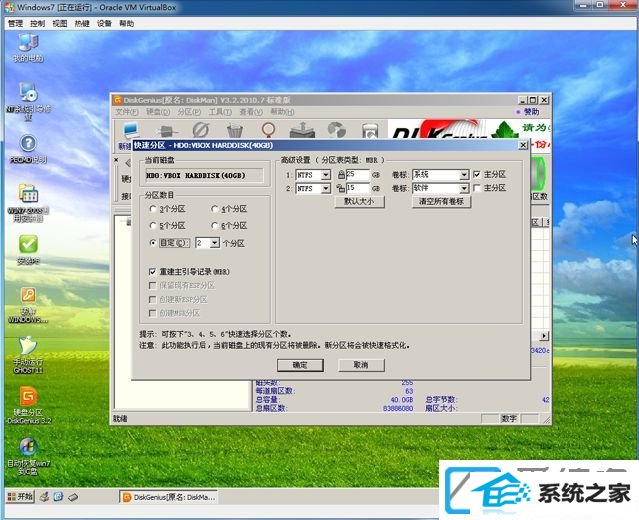639x520 pixels.
Task: Click partition 2 size field showing 15
Action: tap(357, 188)
